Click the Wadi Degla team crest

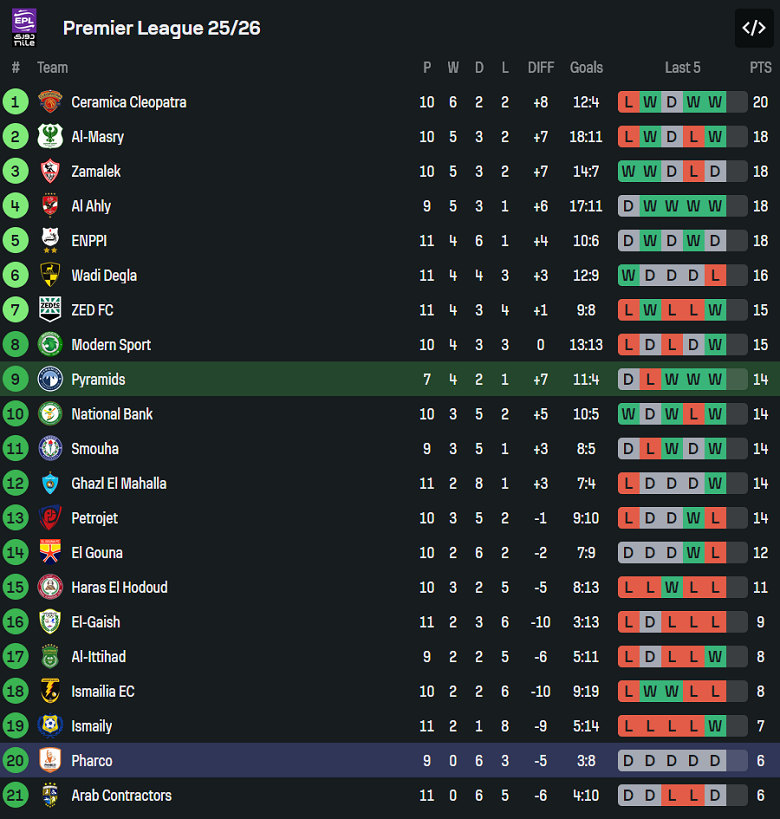point(50,275)
